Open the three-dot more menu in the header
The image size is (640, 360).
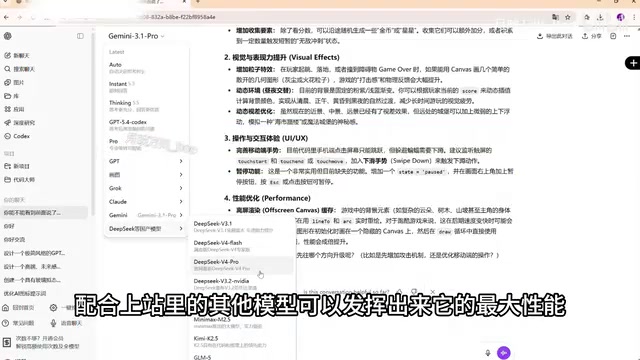click(x=627, y=36)
